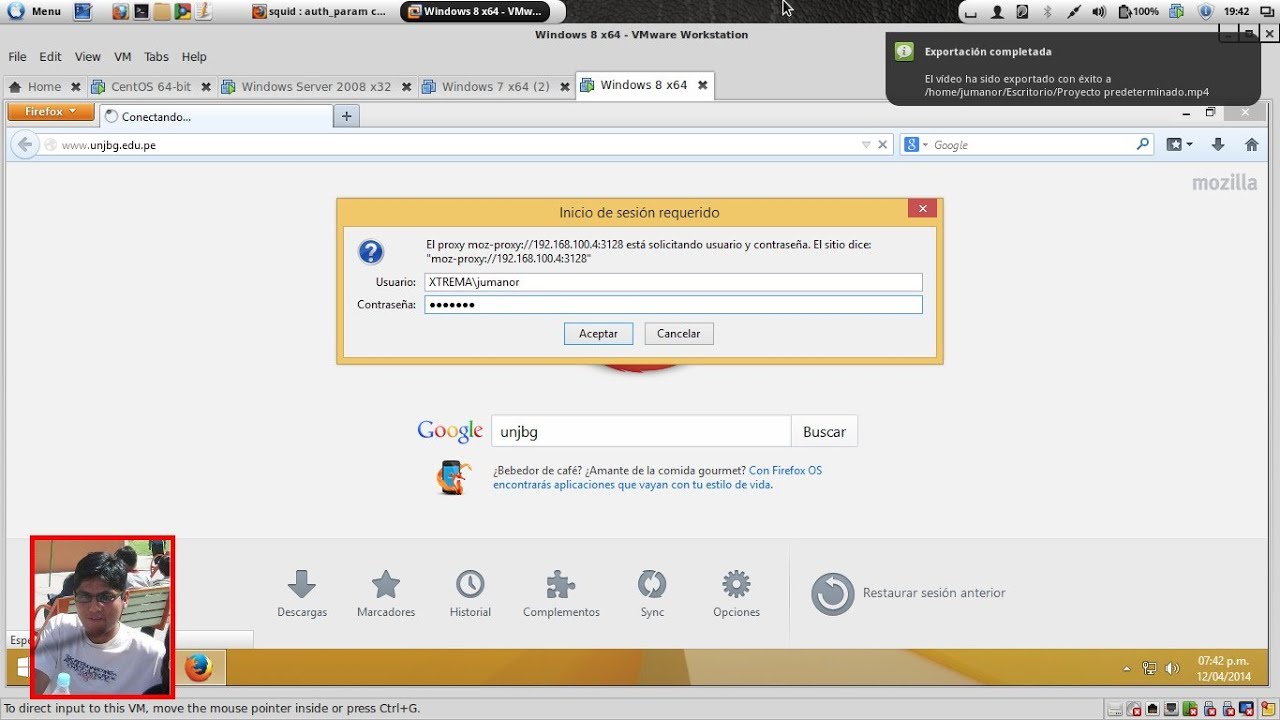
Task: Open the orange Firefox menu button
Action: [x=51, y=112]
